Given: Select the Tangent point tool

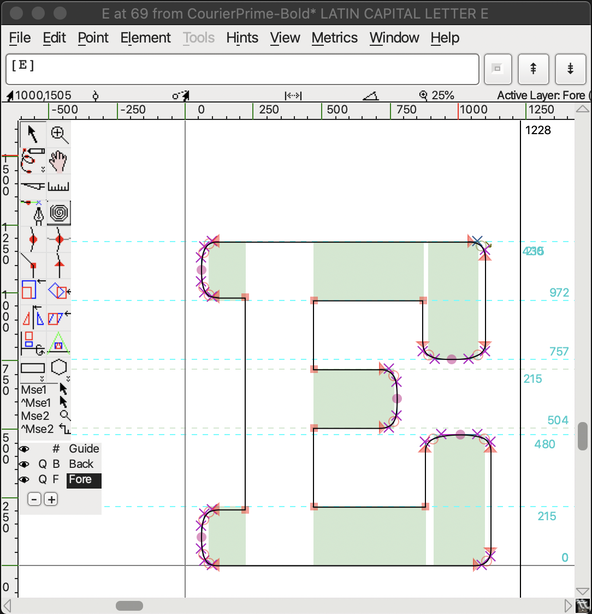Looking at the screenshot, I should point(59,265).
